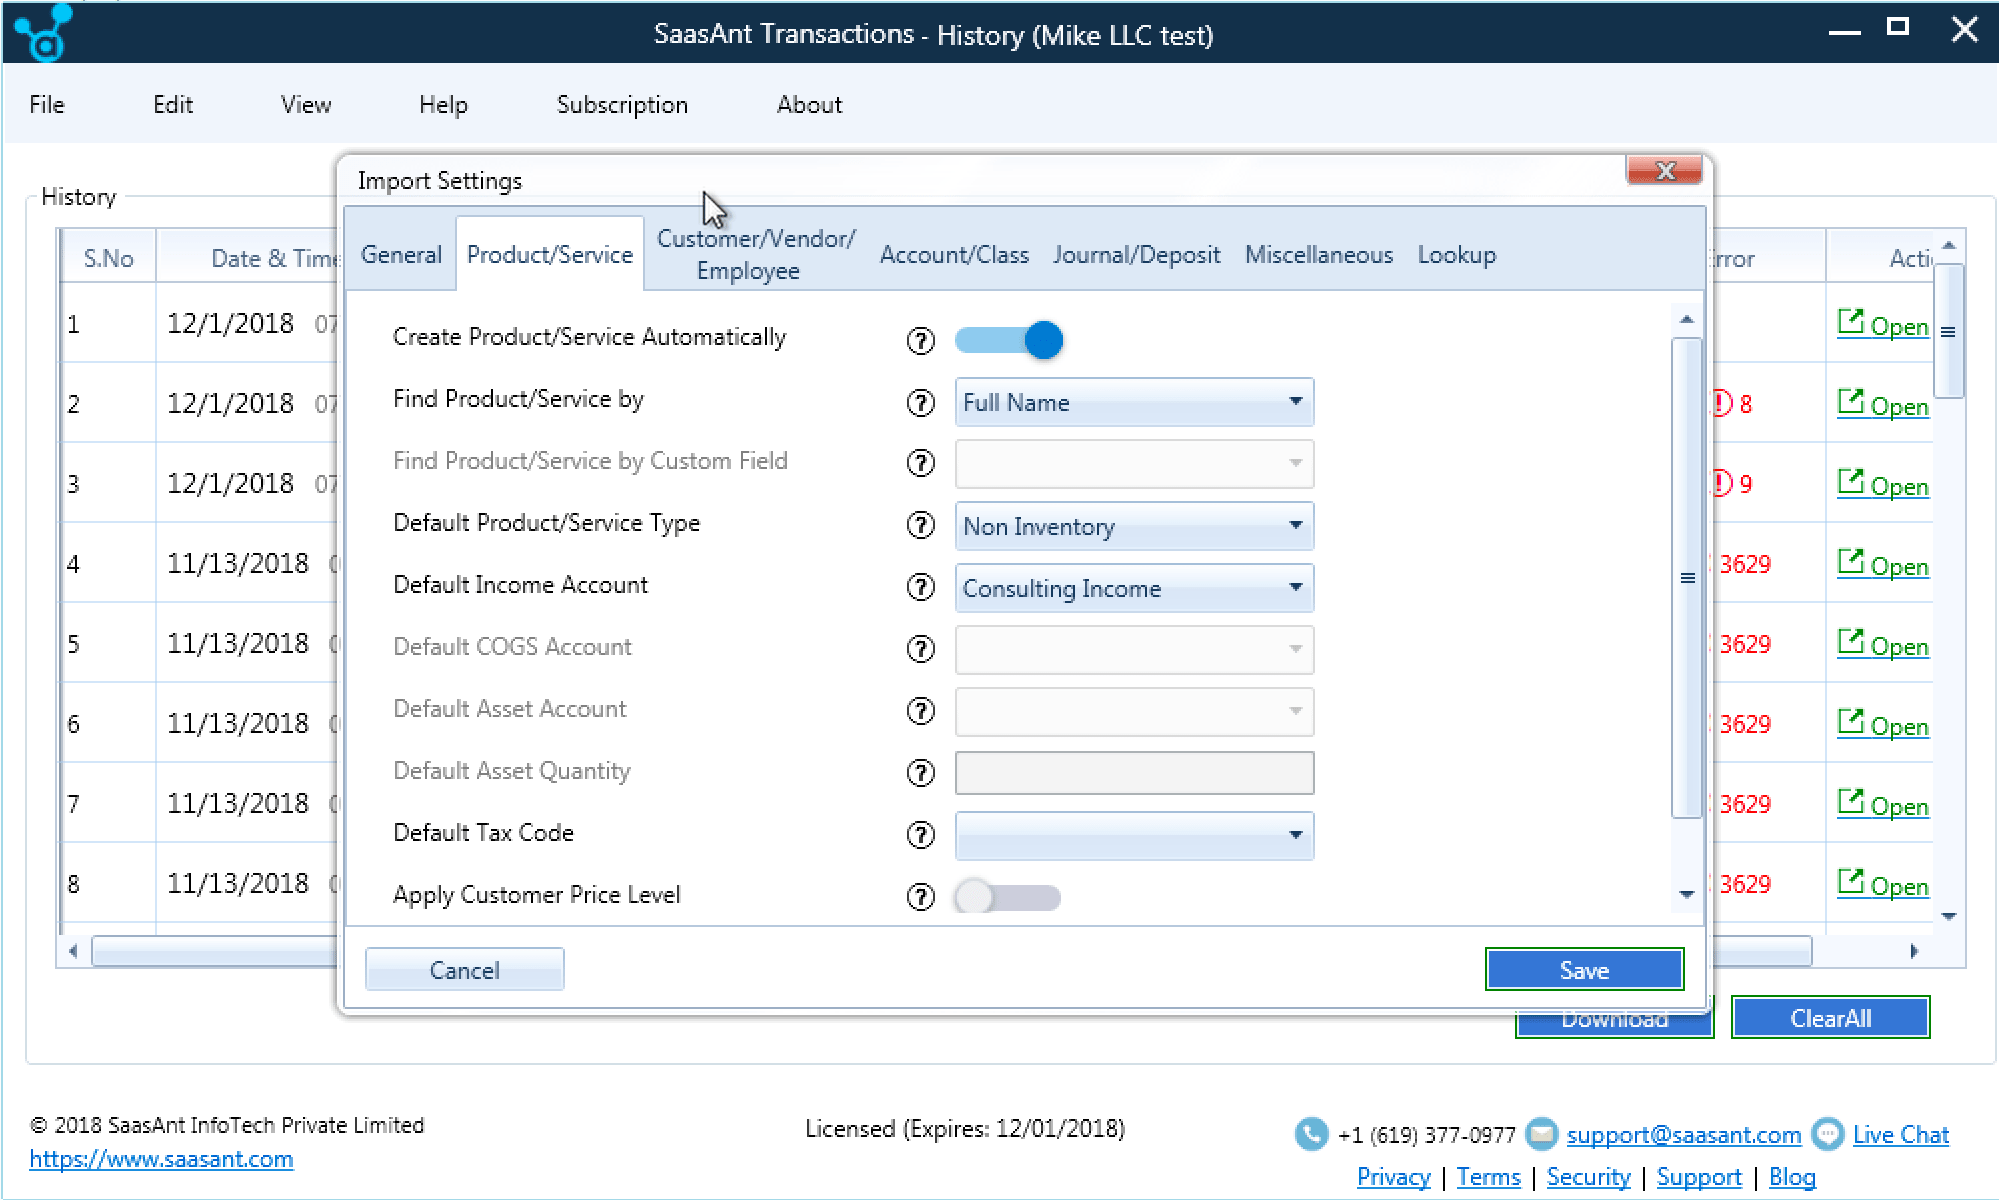Screen dimensions: 1999x1200
Task: Open the Terms link in the footer
Action: (x=1488, y=1177)
